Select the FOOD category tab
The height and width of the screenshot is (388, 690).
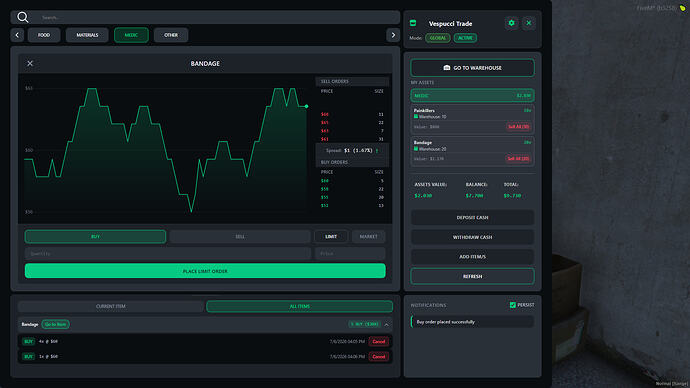point(44,35)
